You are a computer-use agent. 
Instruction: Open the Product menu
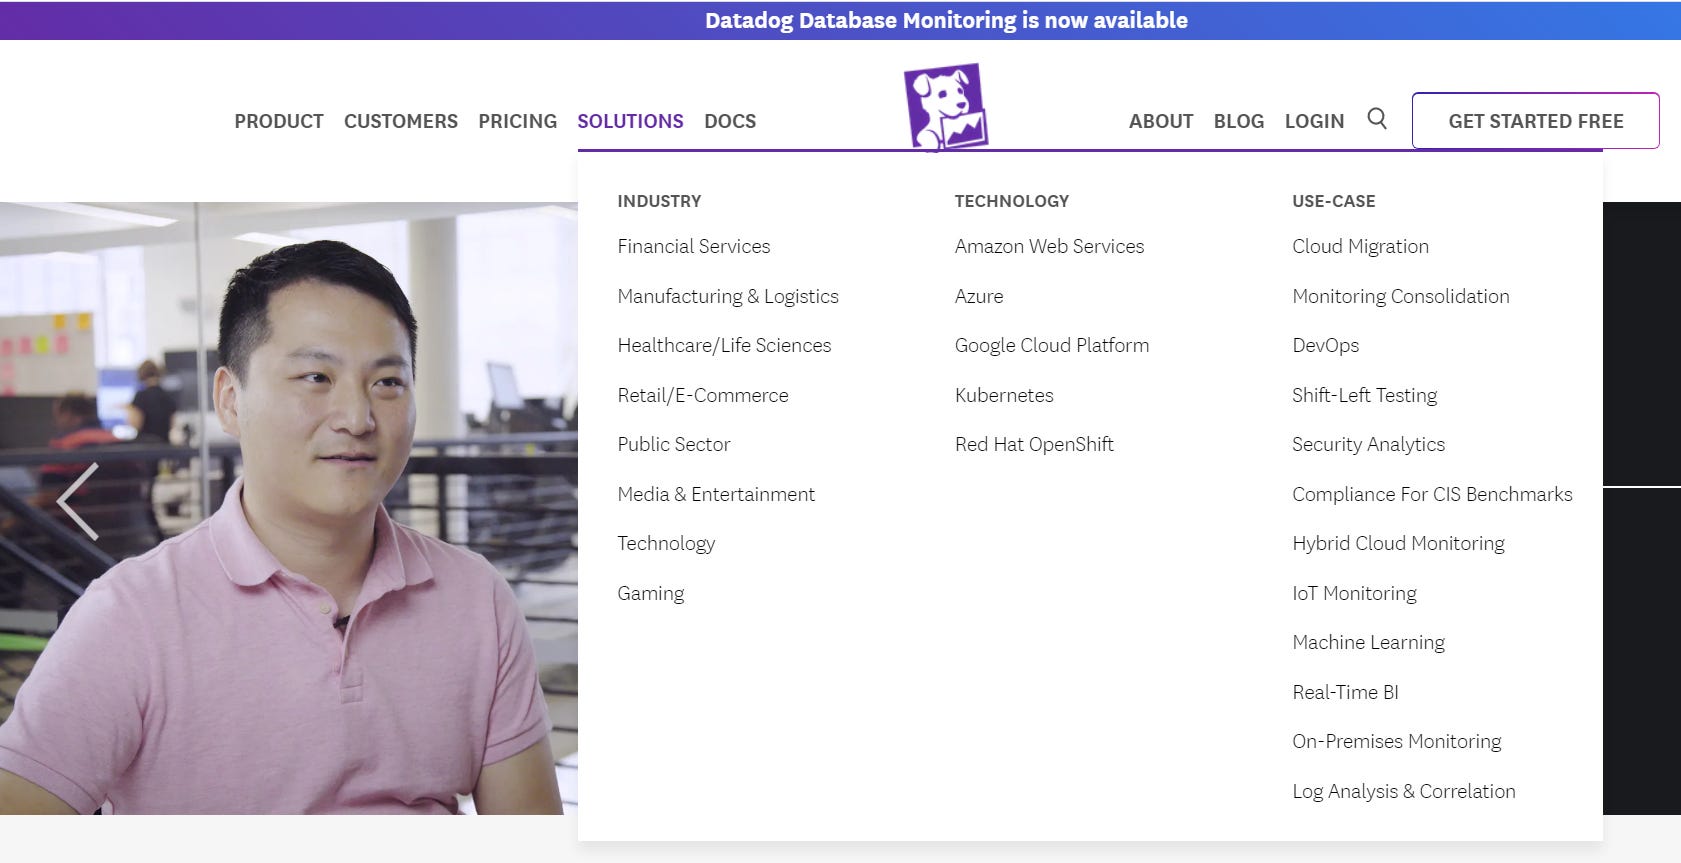click(x=279, y=121)
